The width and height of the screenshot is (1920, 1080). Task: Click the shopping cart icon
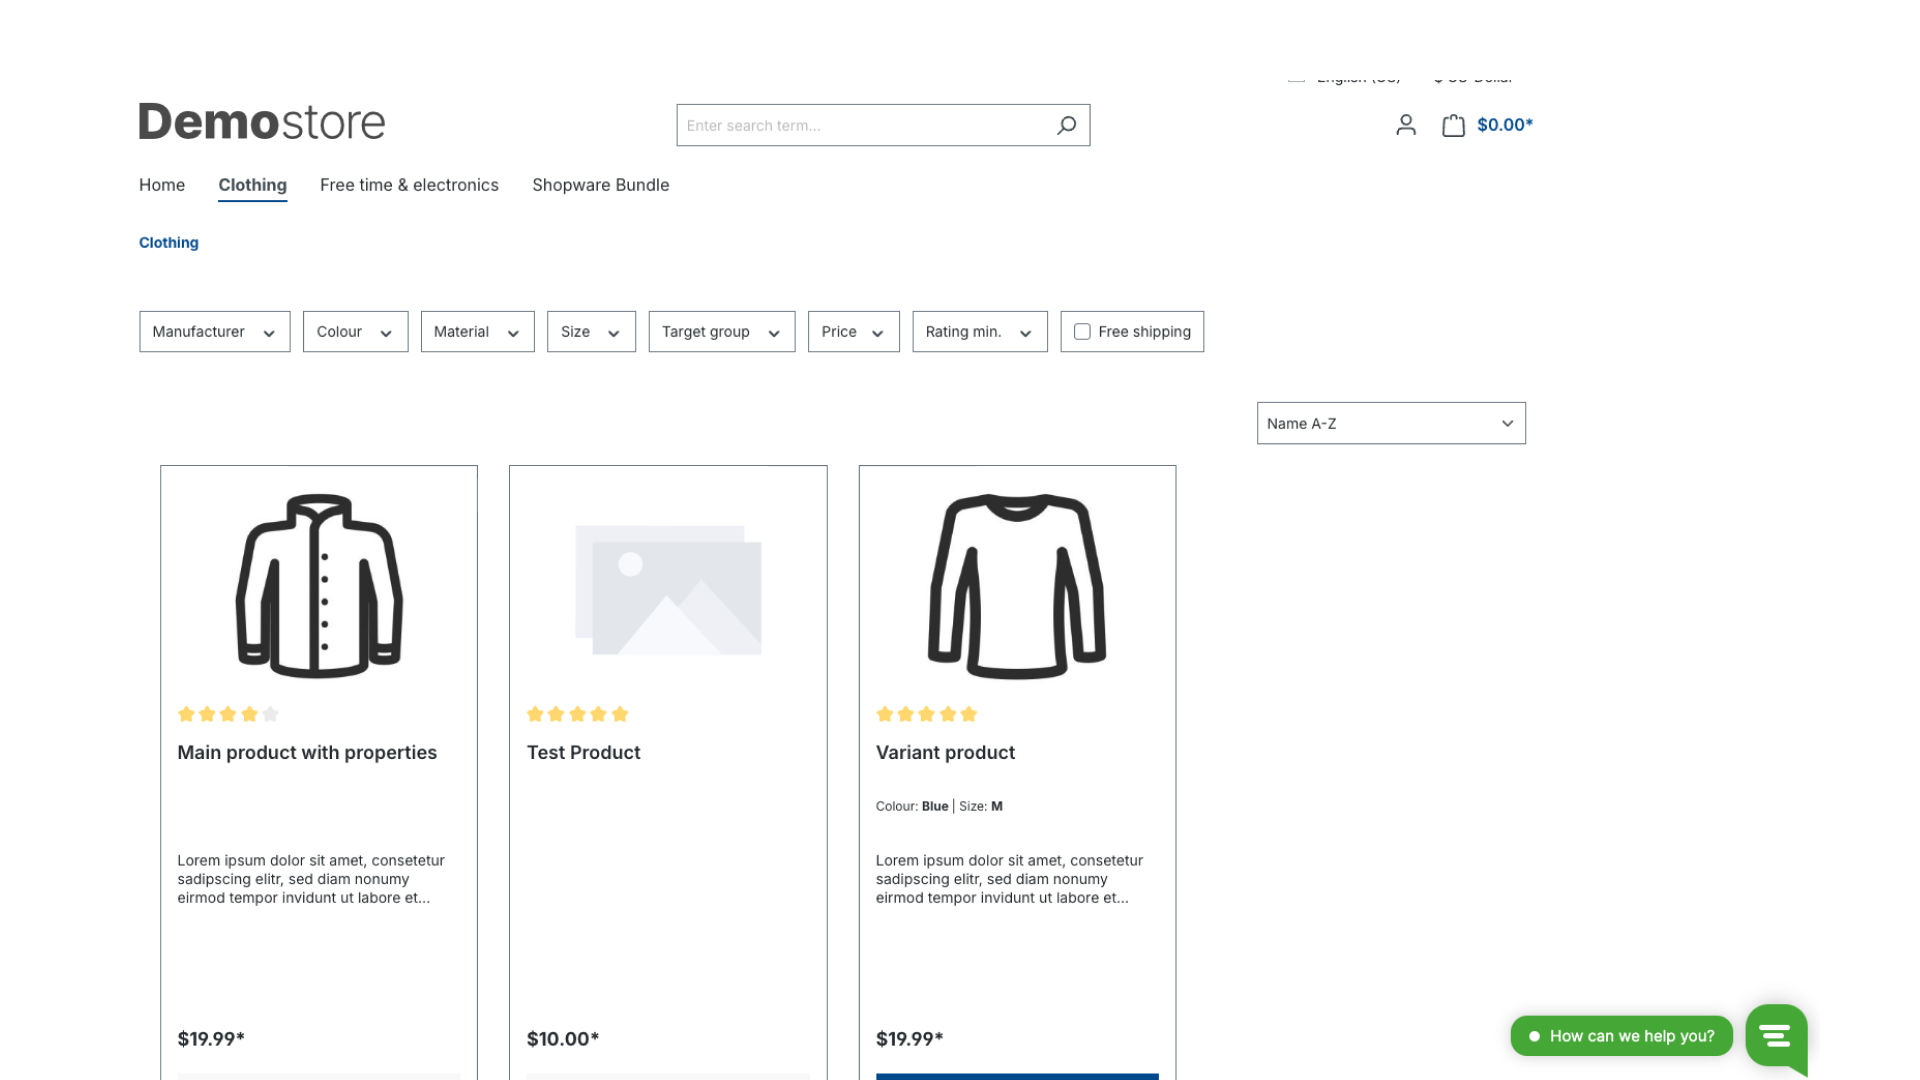pos(1453,124)
